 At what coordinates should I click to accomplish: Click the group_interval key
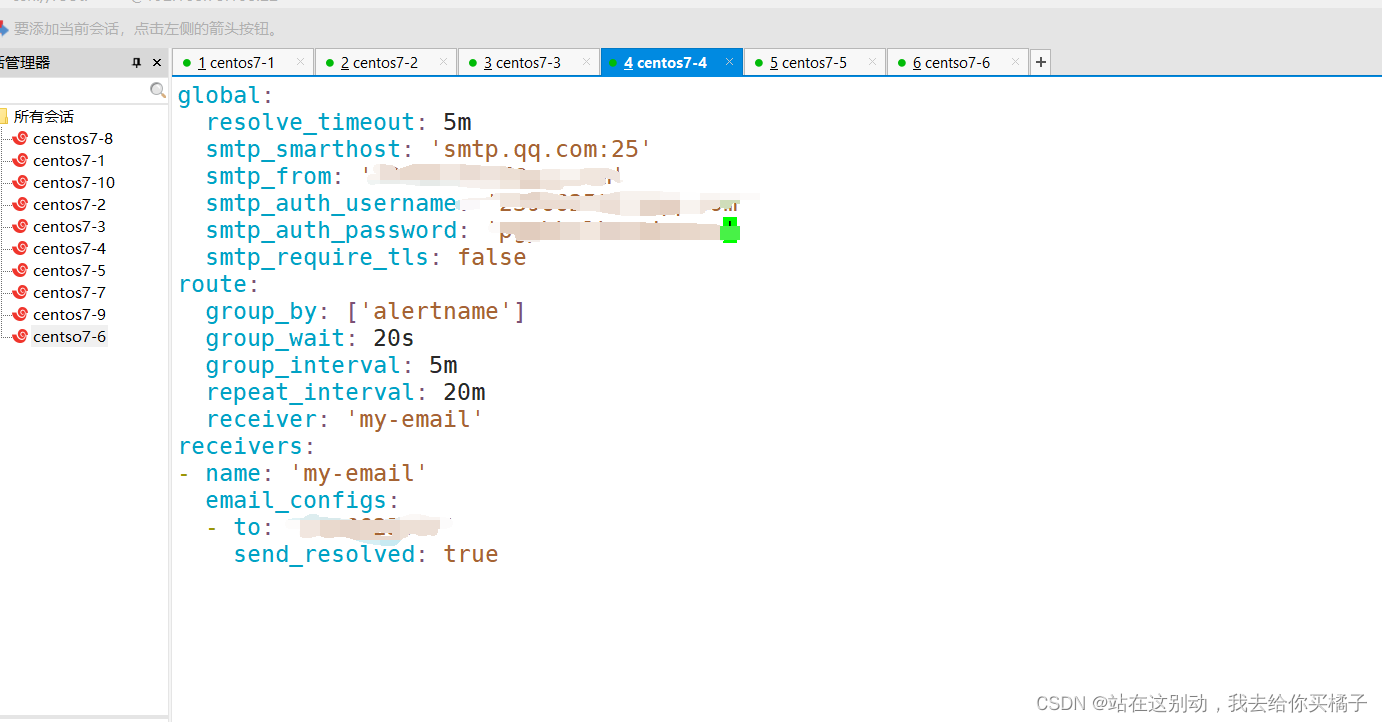click(x=303, y=366)
